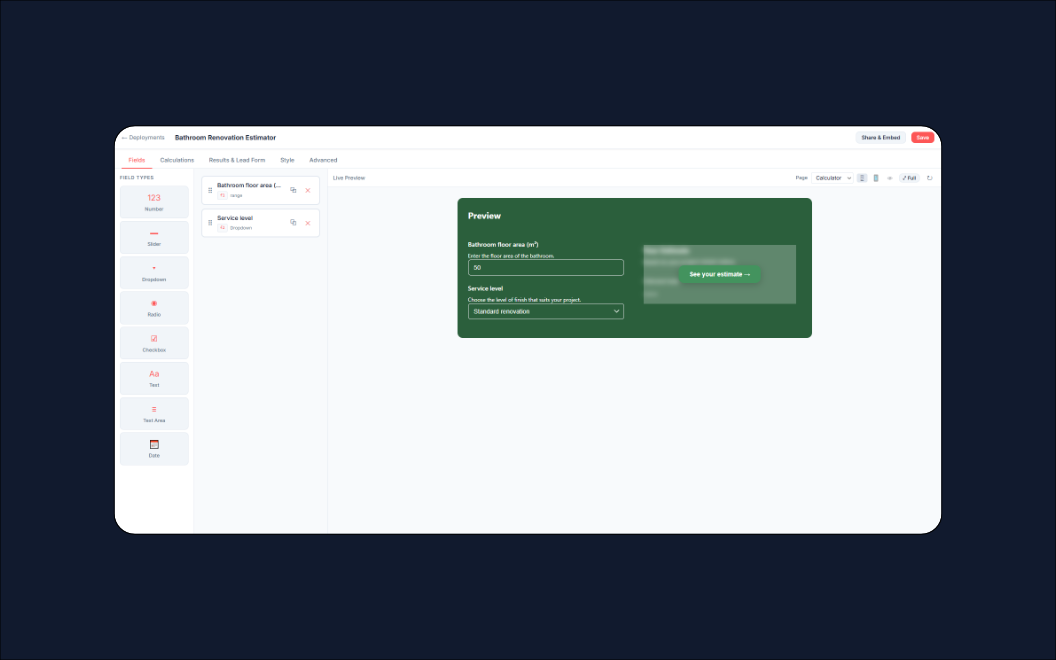
Task: Go back to Deployments
Action: click(x=143, y=137)
